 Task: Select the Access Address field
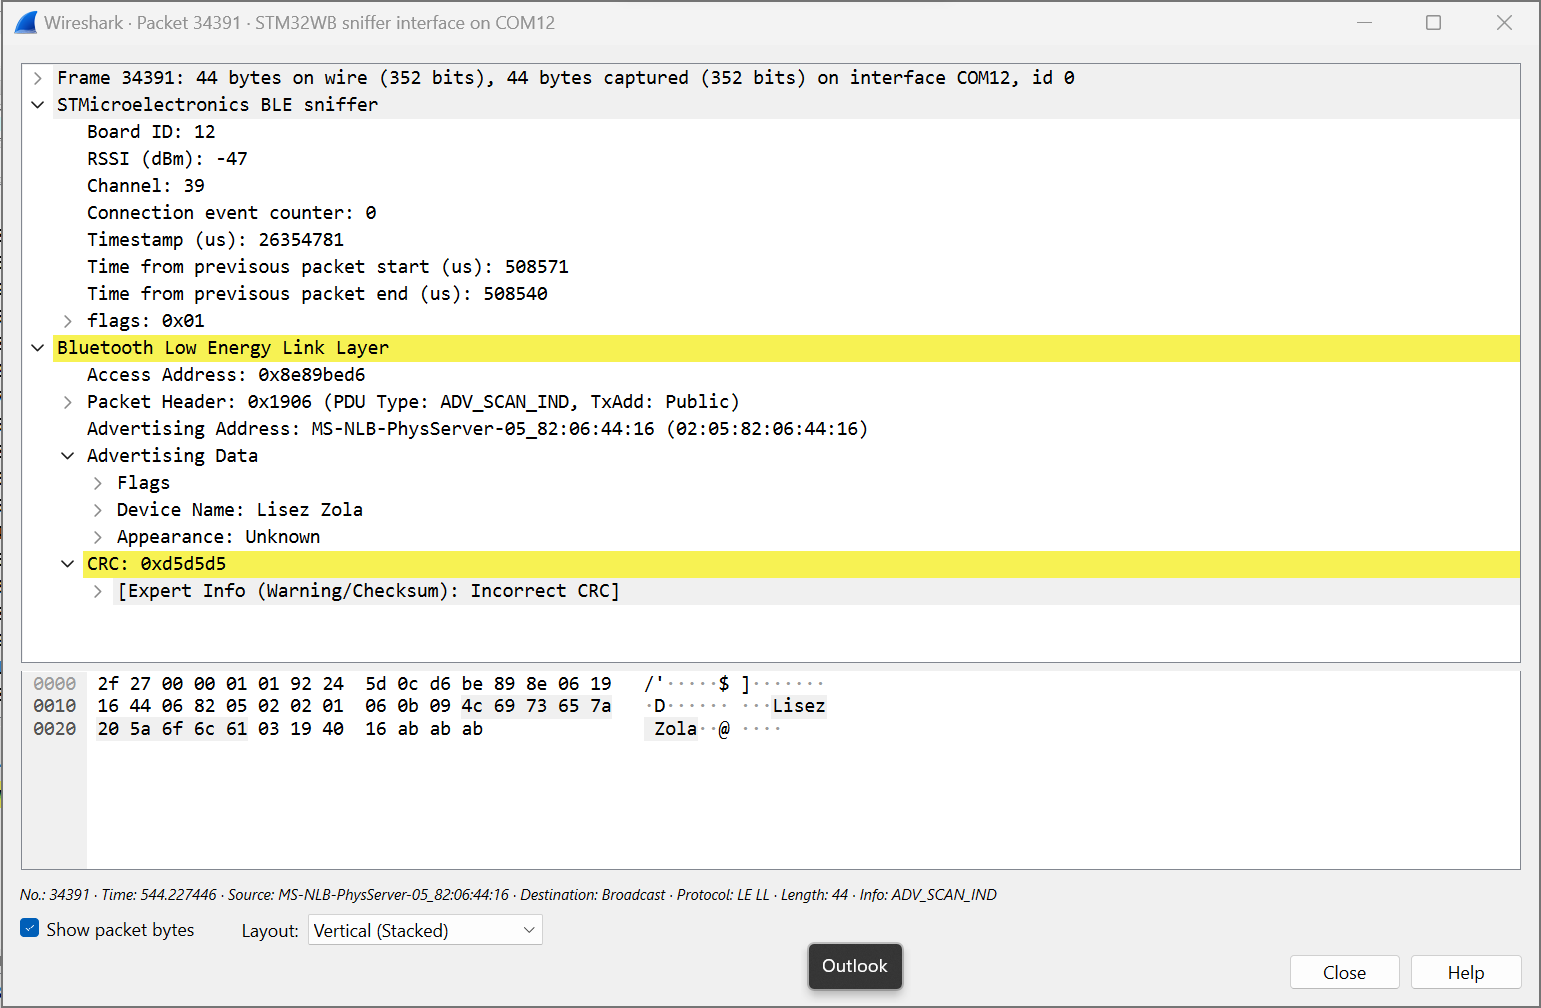[x=226, y=375]
